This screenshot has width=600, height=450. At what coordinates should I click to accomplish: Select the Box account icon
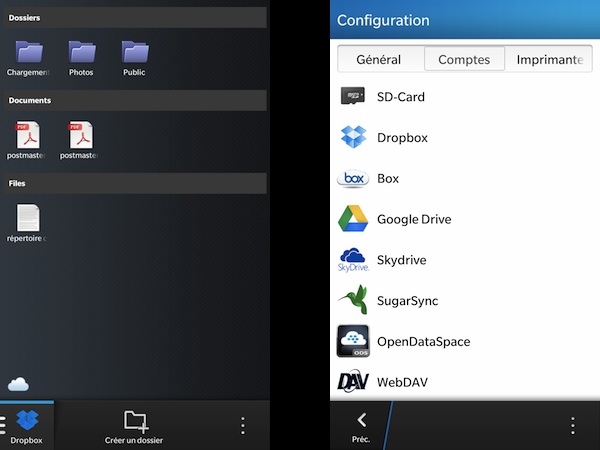point(353,179)
